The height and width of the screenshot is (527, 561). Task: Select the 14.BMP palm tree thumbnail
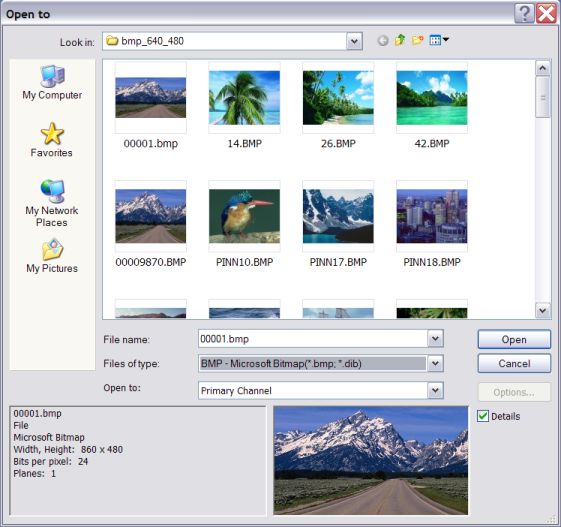[244, 98]
